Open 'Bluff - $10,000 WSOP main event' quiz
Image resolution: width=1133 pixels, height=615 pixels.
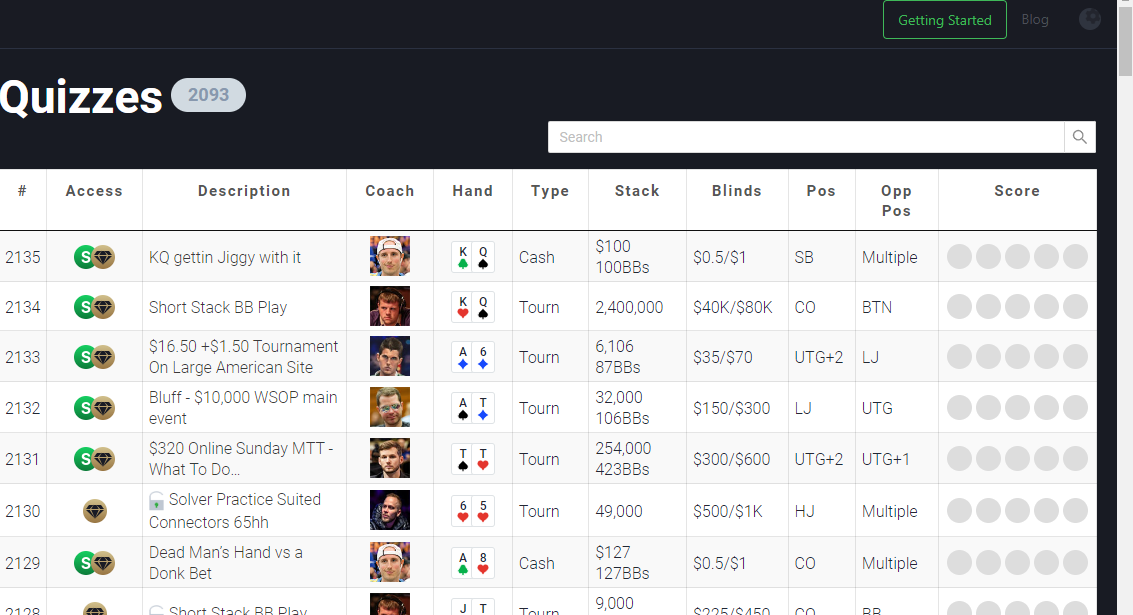[x=243, y=408]
